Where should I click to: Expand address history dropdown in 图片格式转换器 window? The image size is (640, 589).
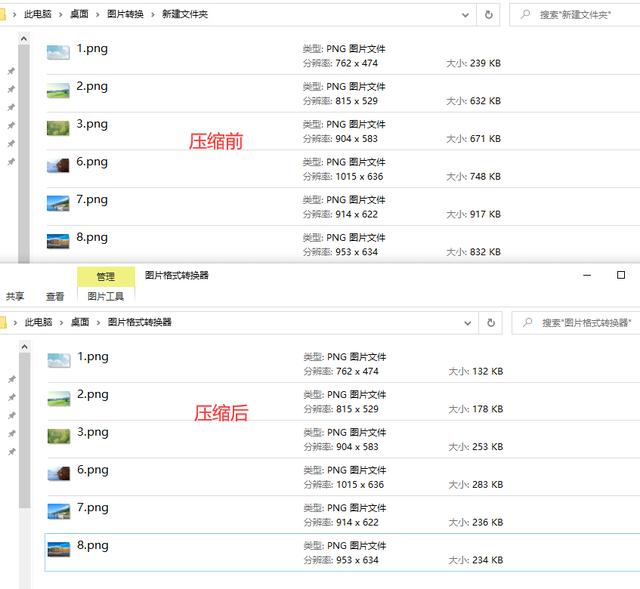(467, 323)
